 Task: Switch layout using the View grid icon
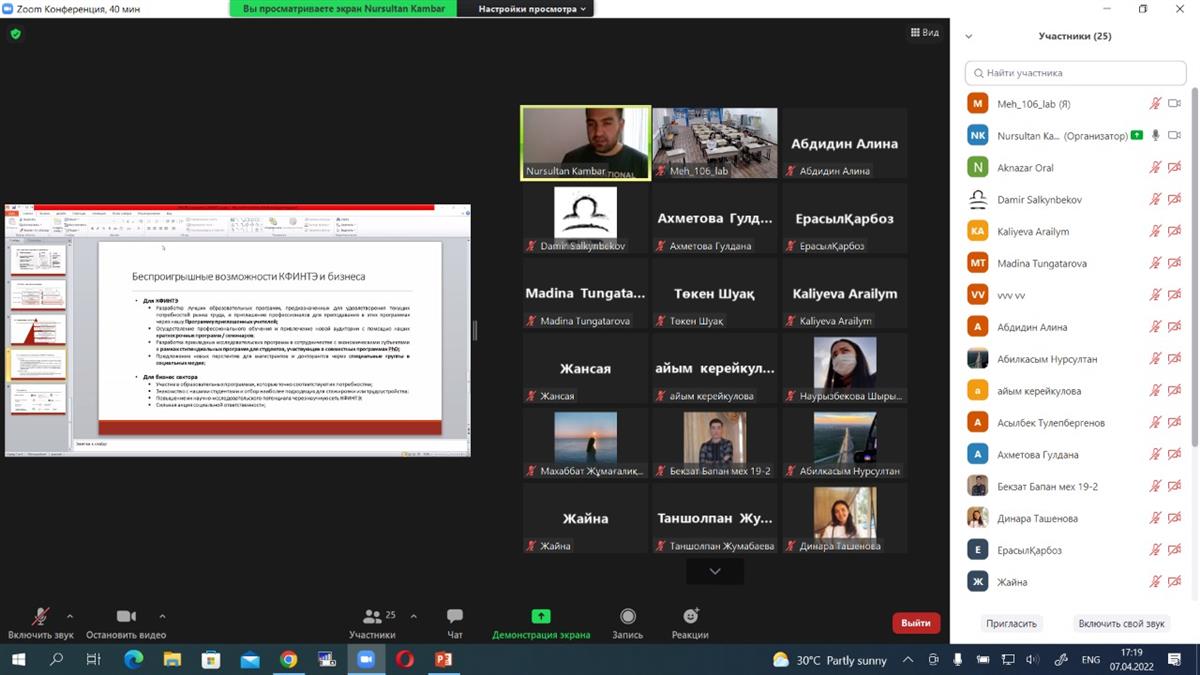[x=924, y=33]
